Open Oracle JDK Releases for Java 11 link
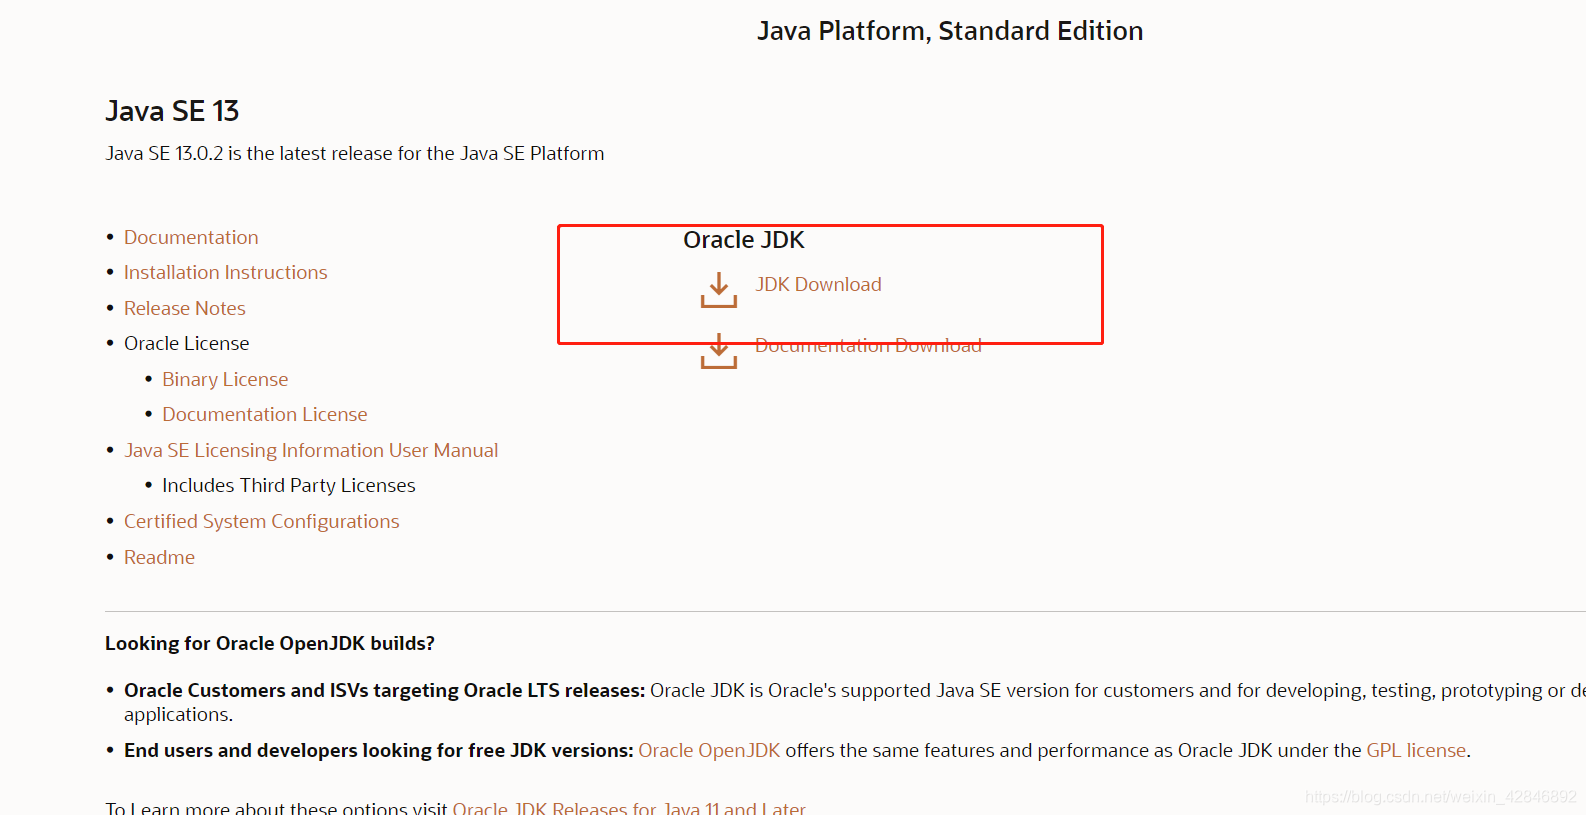 (629, 808)
